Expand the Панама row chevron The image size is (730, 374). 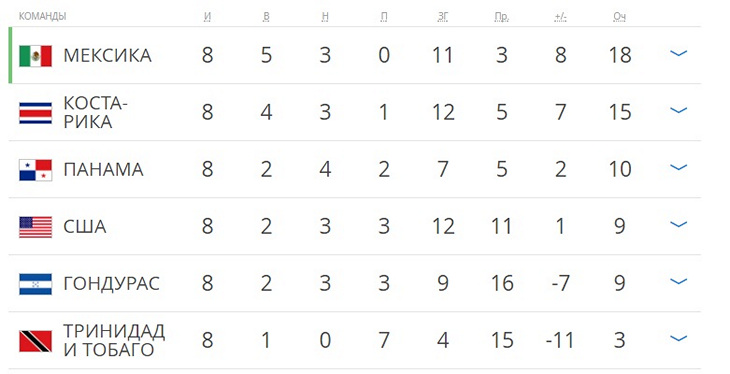pyautogui.click(x=678, y=168)
